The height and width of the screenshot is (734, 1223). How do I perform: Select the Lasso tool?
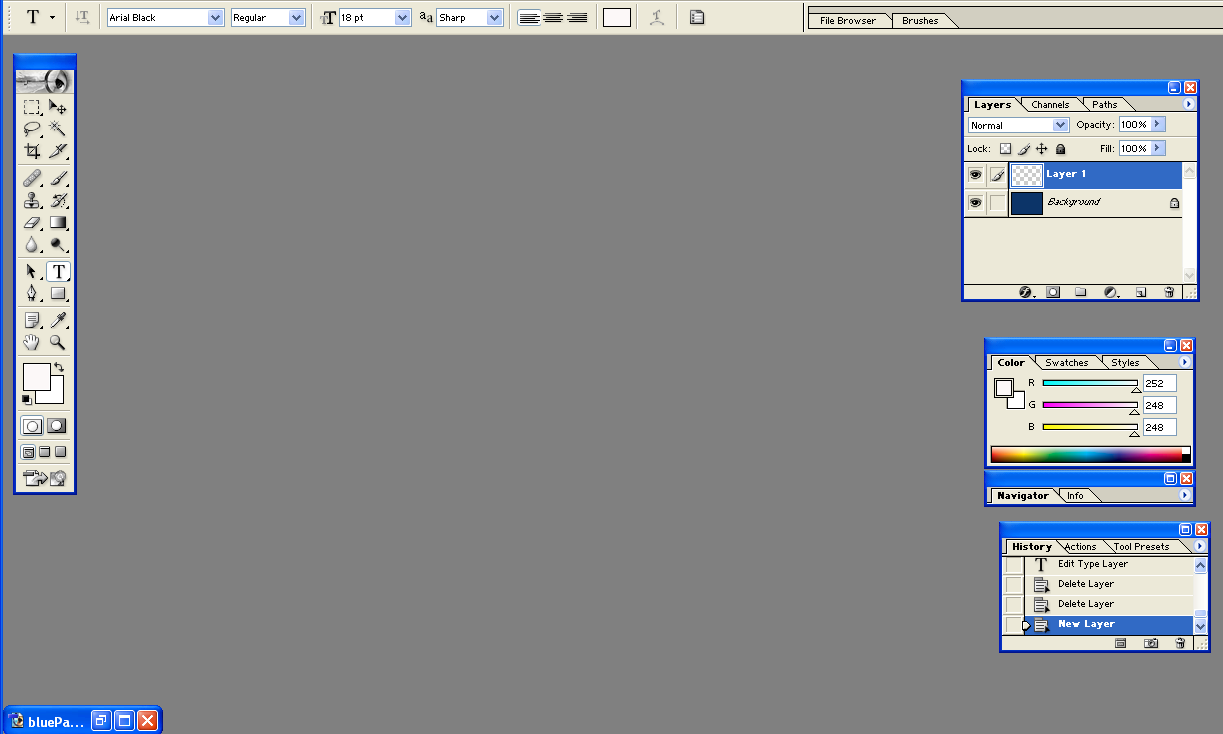pyautogui.click(x=32, y=129)
